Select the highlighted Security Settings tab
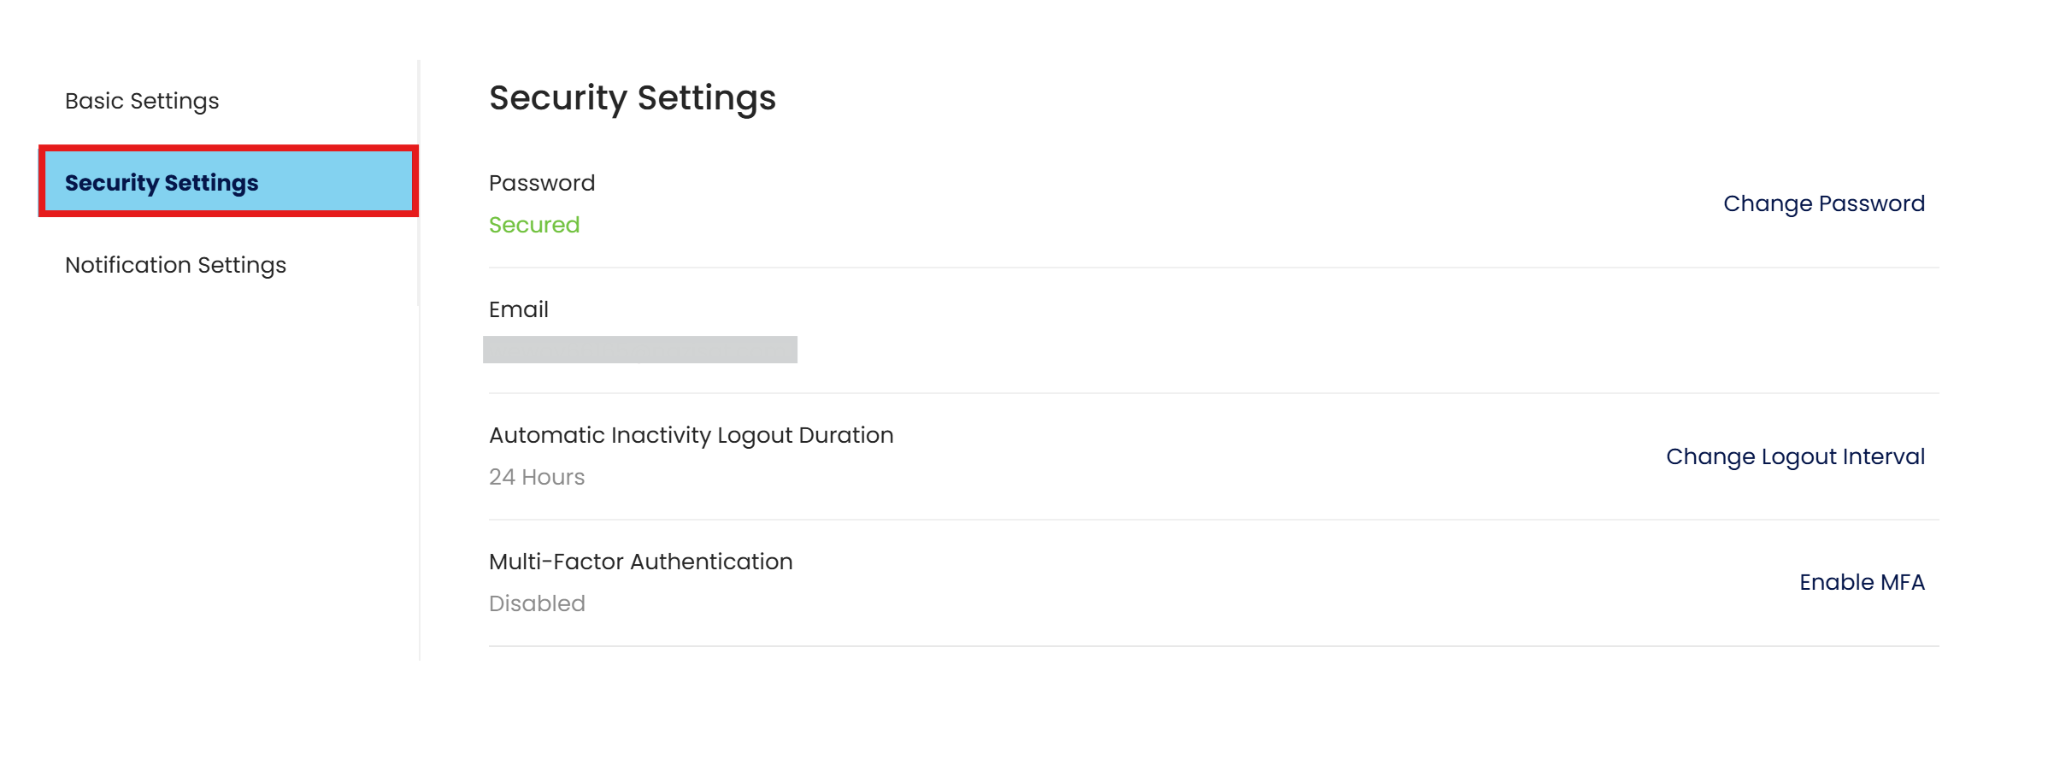Image resolution: width=2048 pixels, height=757 pixels. (162, 183)
